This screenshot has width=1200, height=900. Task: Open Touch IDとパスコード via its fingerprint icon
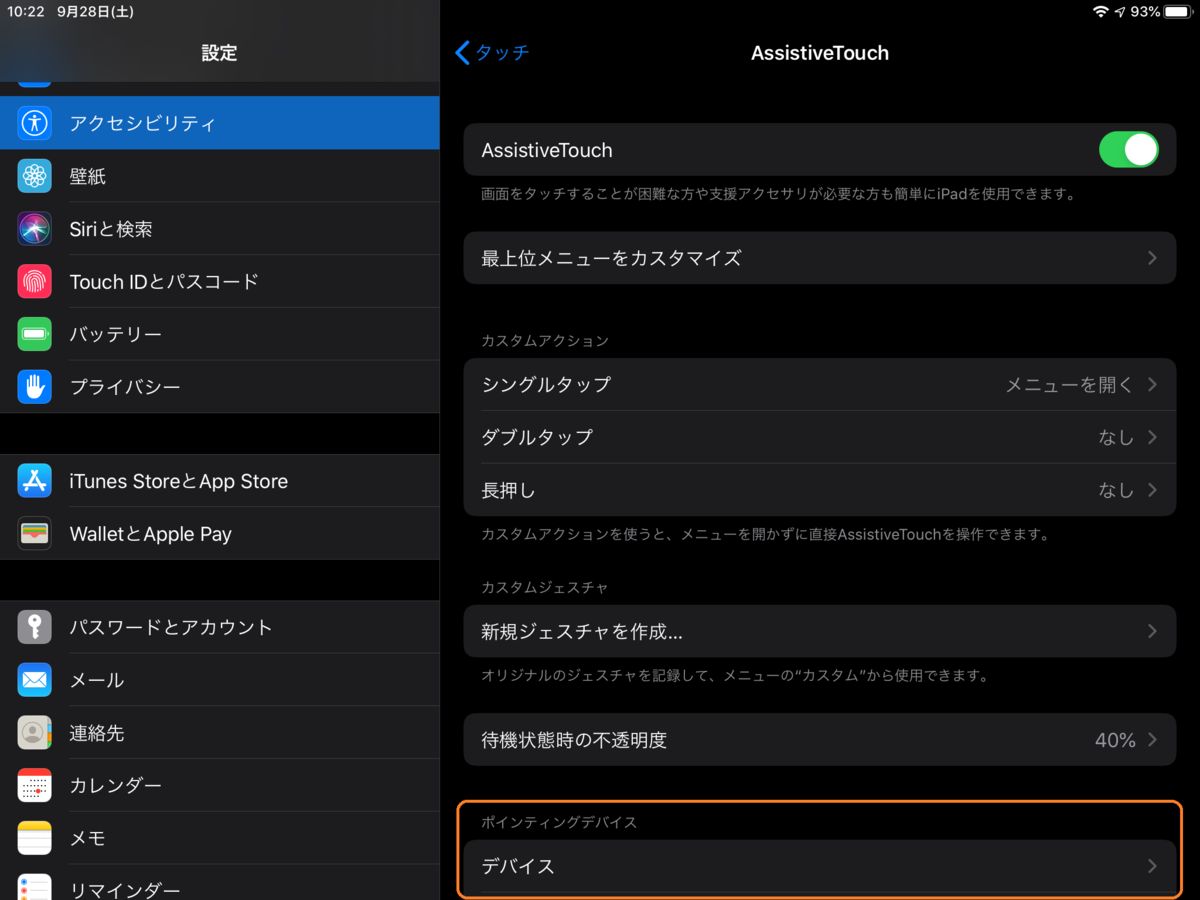35,281
